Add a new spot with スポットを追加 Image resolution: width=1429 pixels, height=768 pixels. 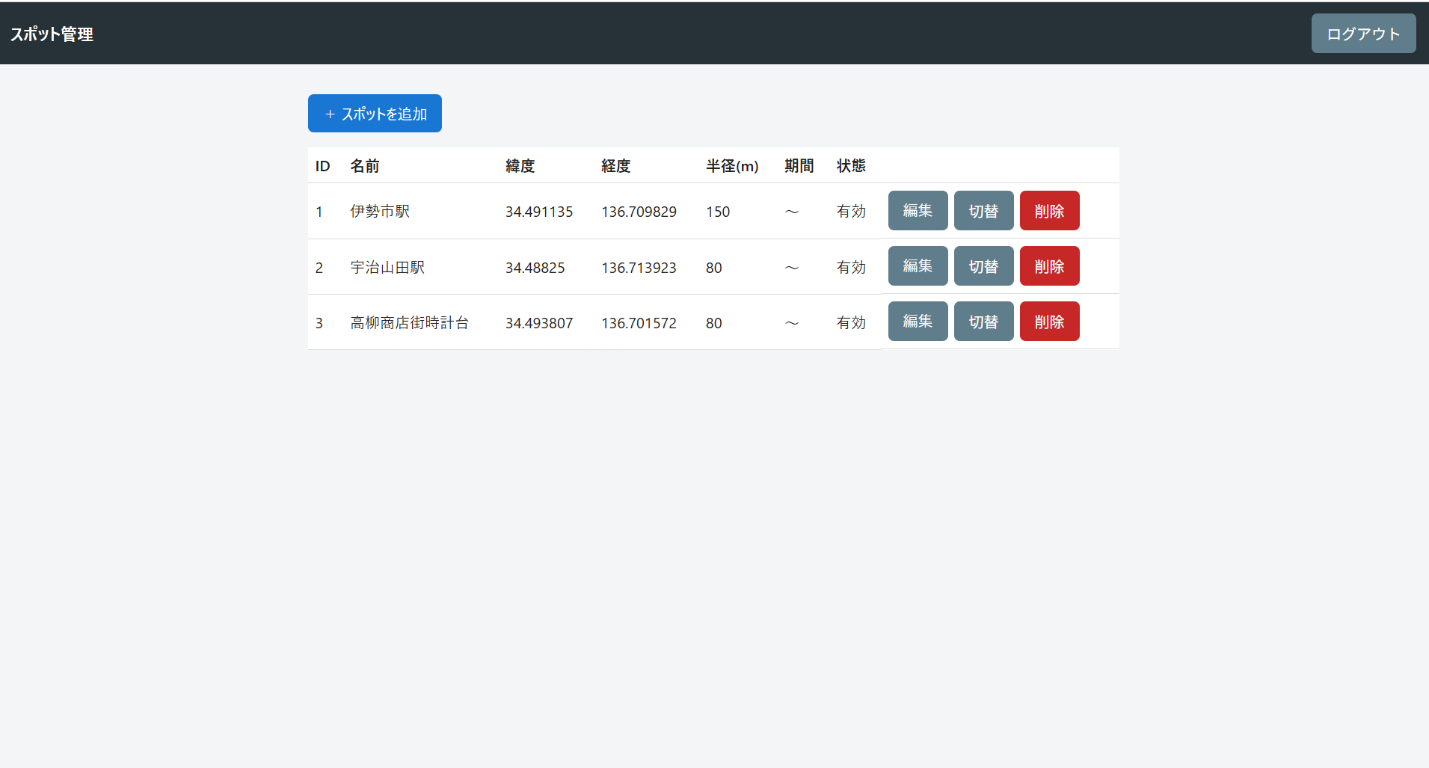point(375,114)
